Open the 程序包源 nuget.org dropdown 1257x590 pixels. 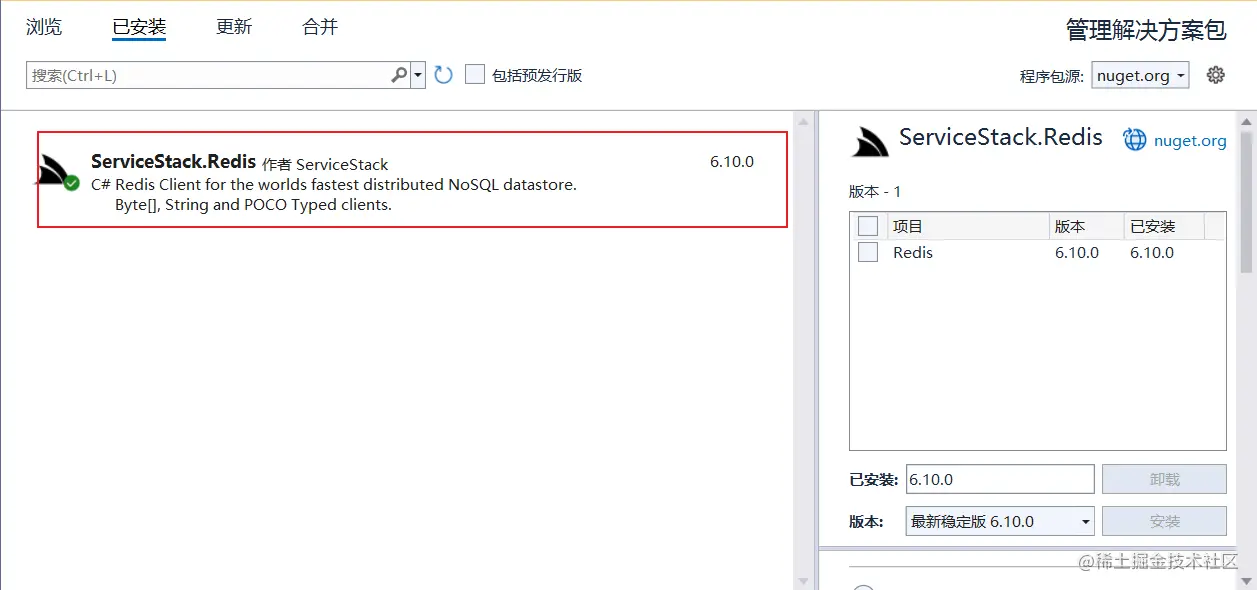pyautogui.click(x=1141, y=75)
